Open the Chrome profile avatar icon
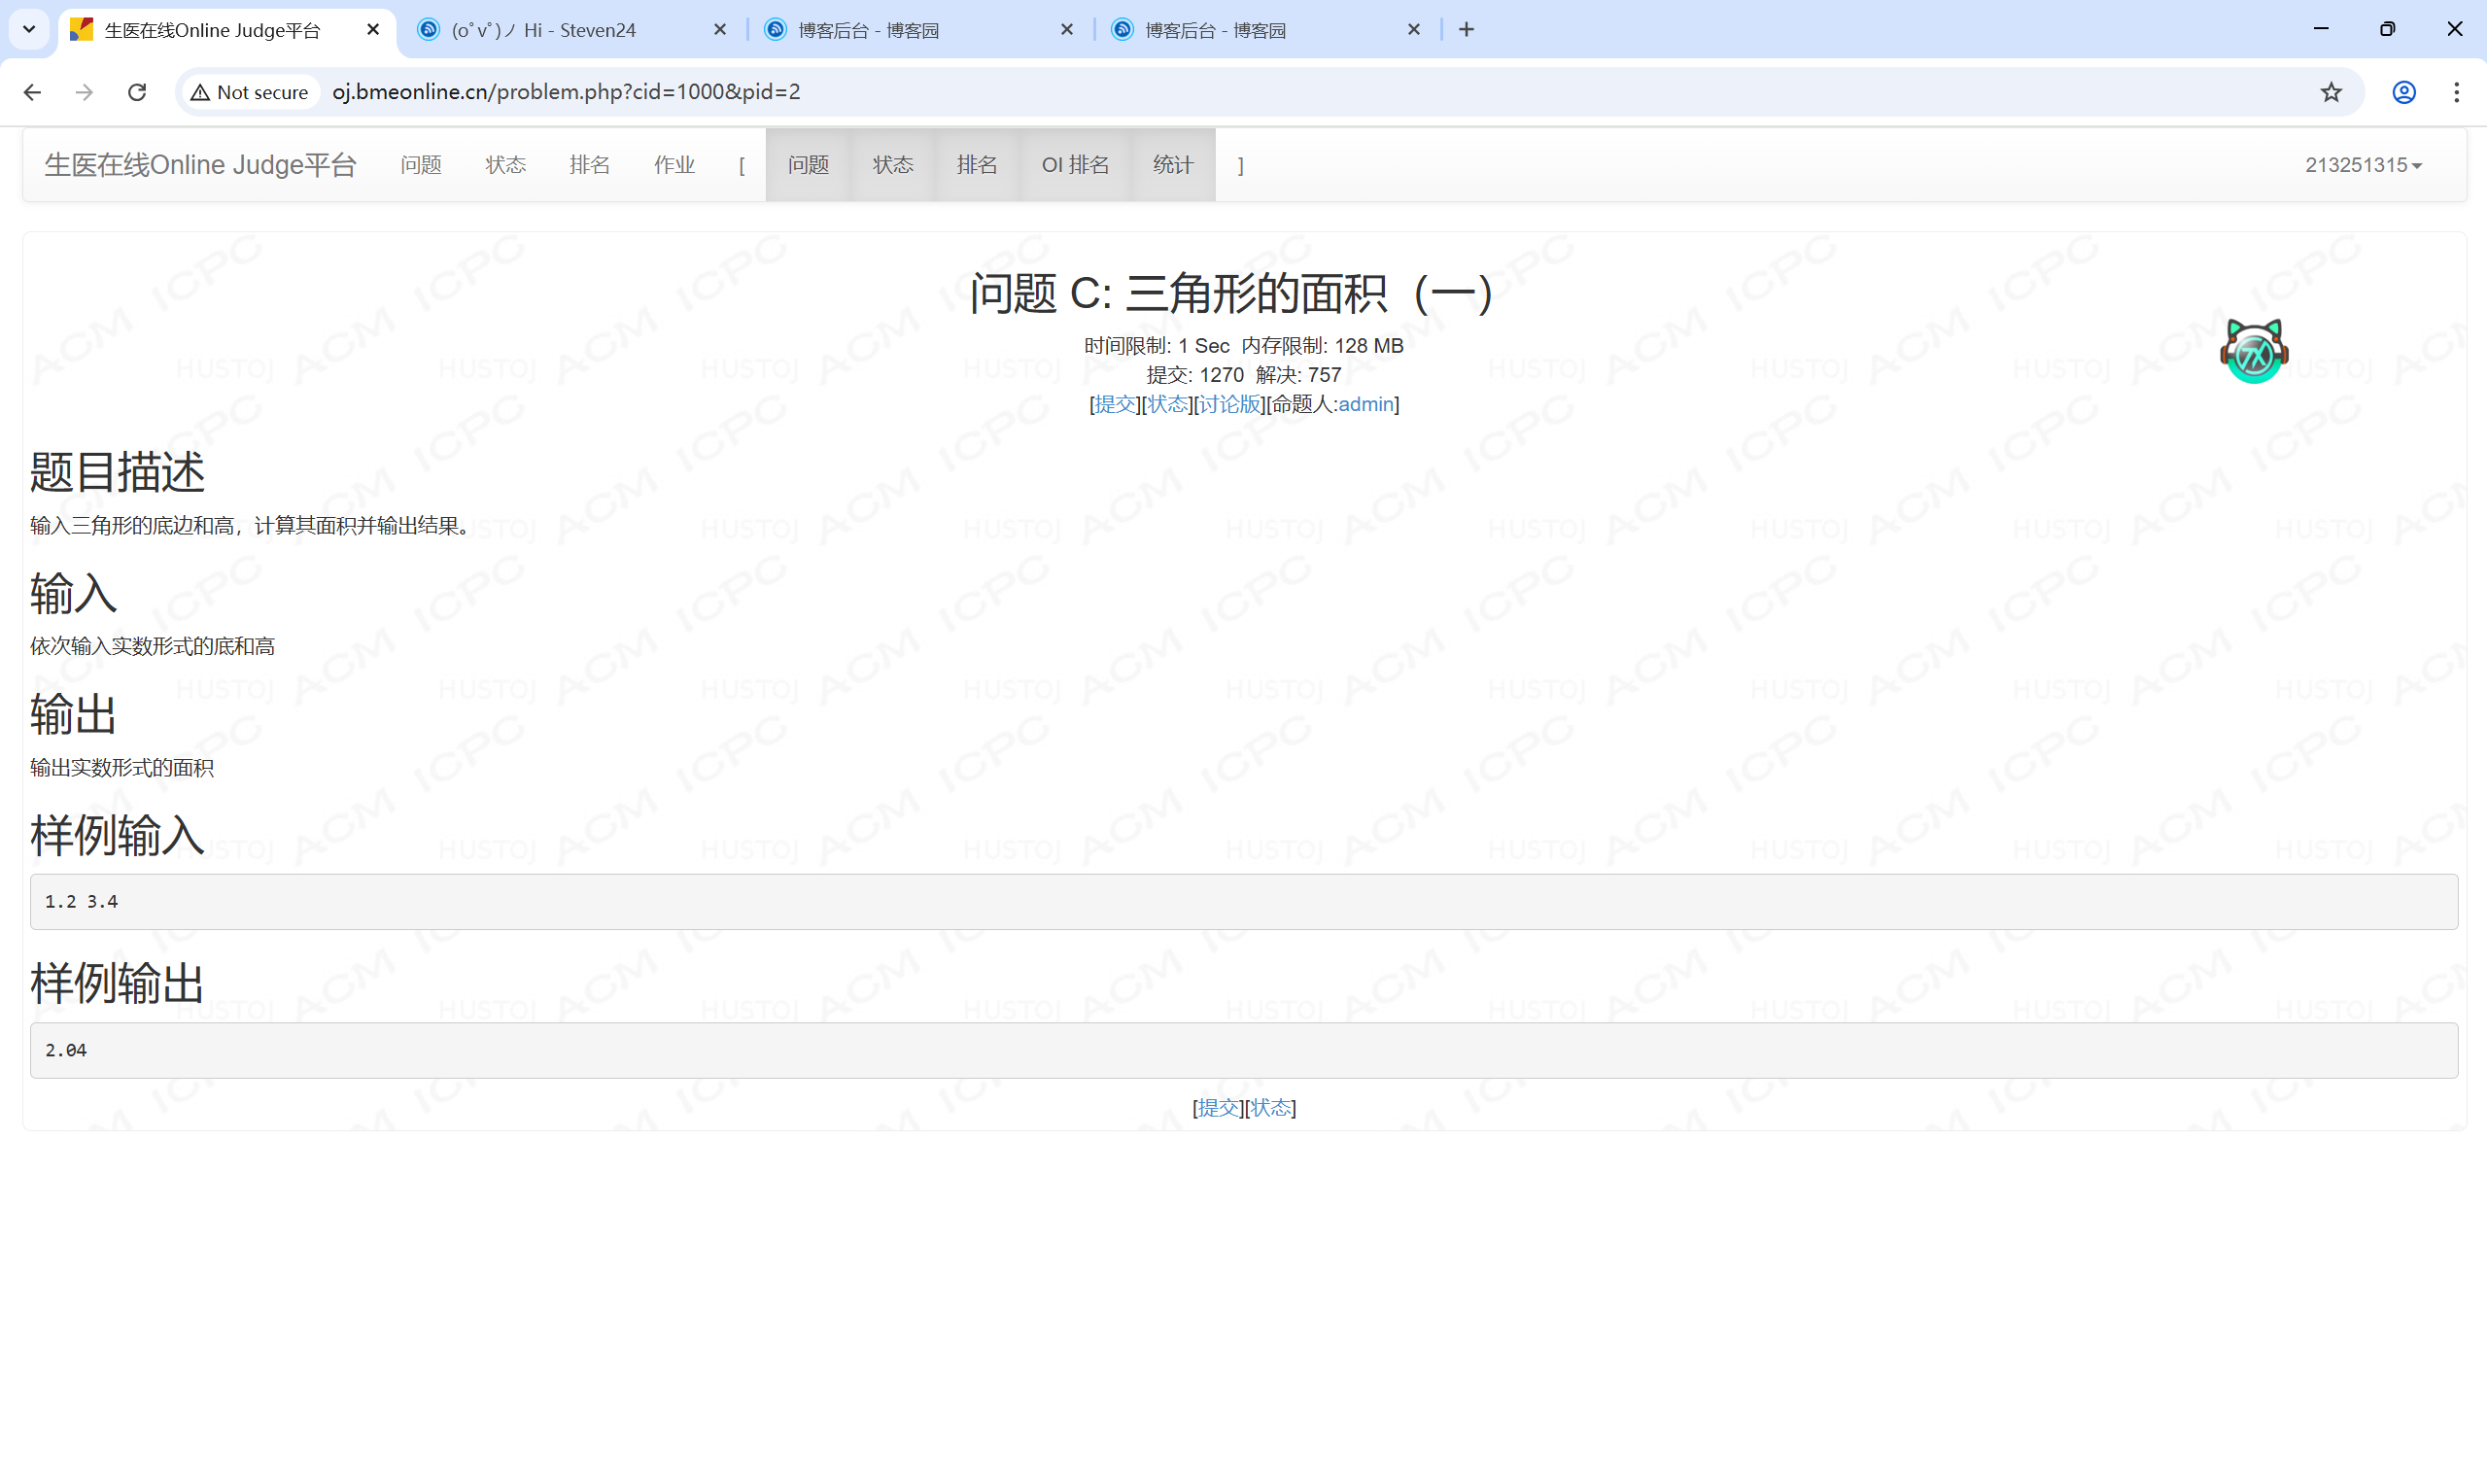 click(2404, 92)
